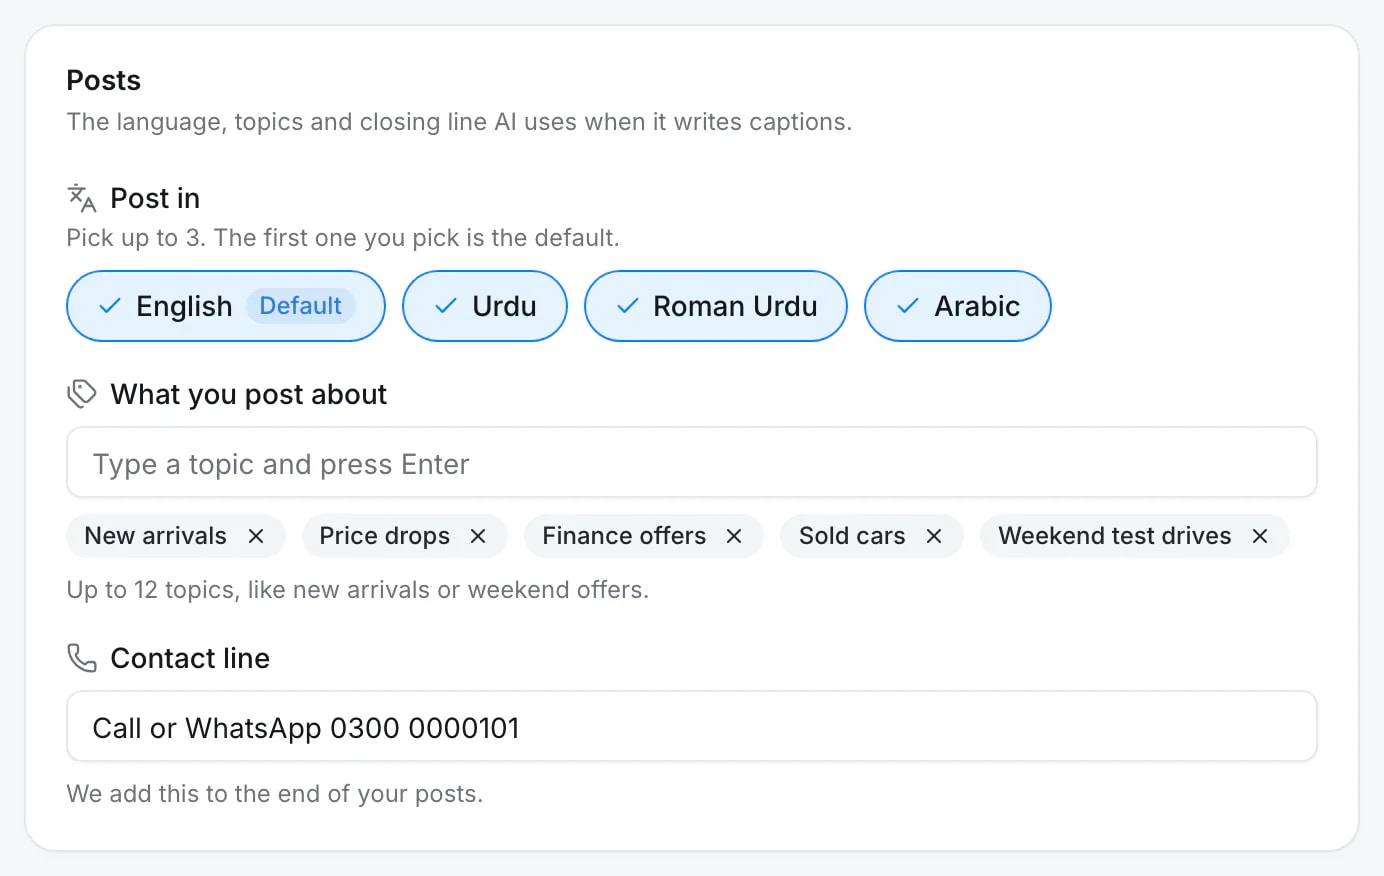Screen dimensions: 1384x876
Task: Click the translate icon beside Post in
Action: [x=82, y=198]
